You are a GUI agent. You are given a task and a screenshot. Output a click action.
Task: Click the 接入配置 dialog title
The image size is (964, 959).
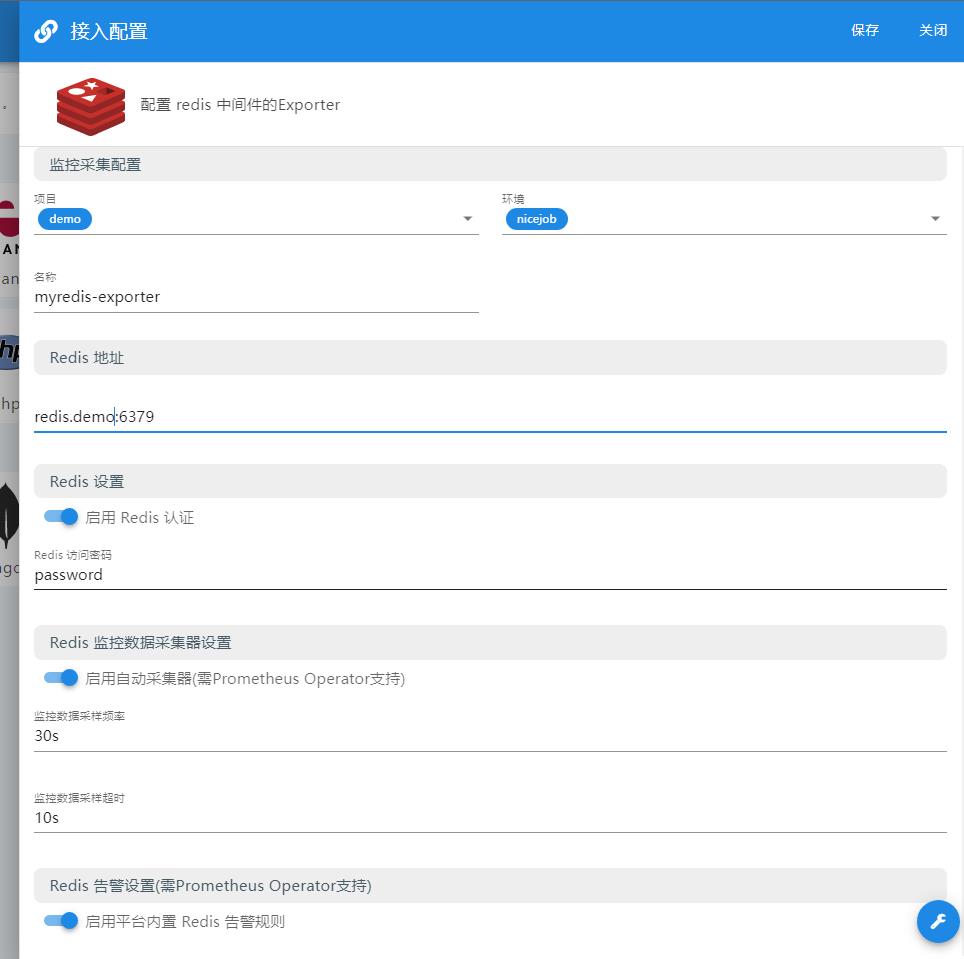(x=109, y=31)
